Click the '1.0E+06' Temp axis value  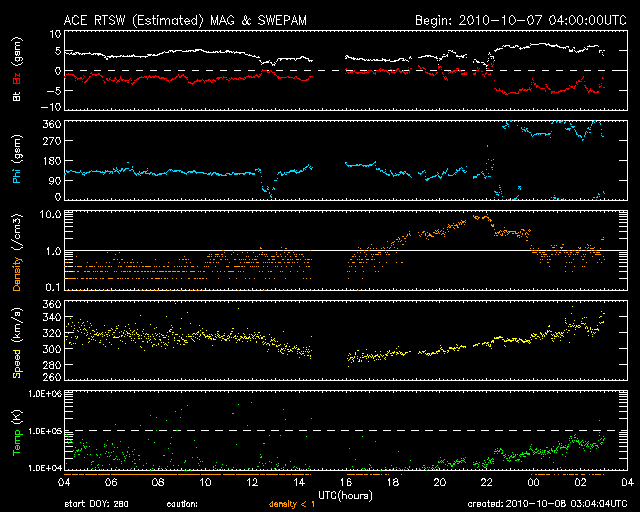point(45,394)
